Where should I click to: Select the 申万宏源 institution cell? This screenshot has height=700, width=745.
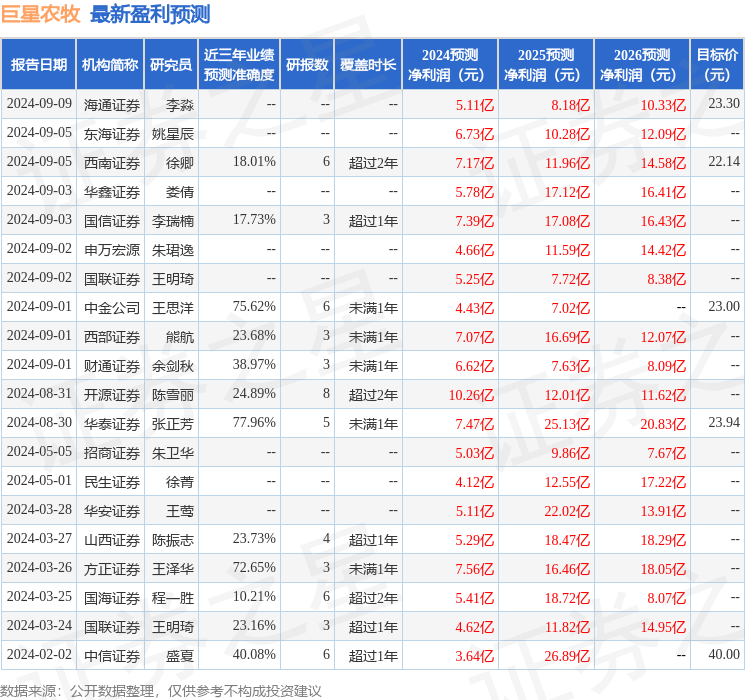(x=112, y=250)
